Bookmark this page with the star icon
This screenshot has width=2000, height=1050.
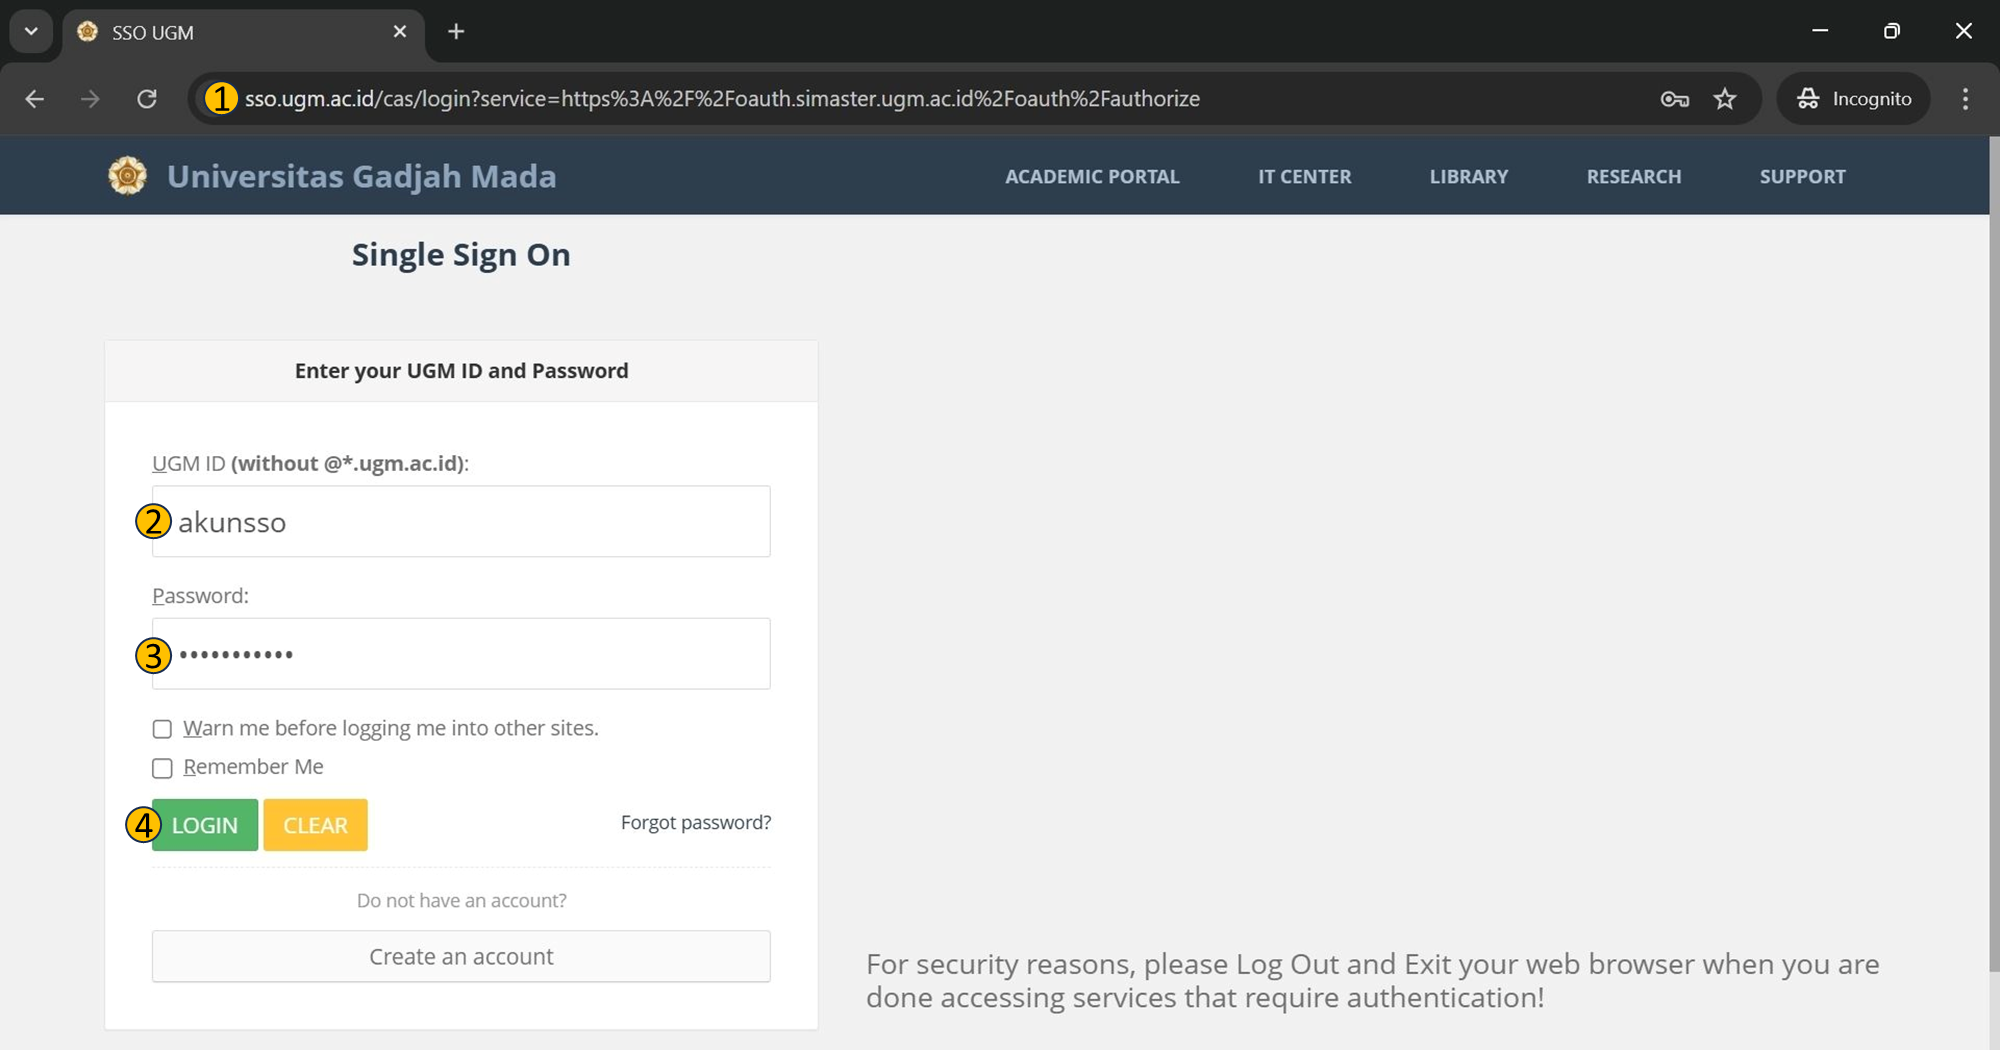[x=1725, y=99]
